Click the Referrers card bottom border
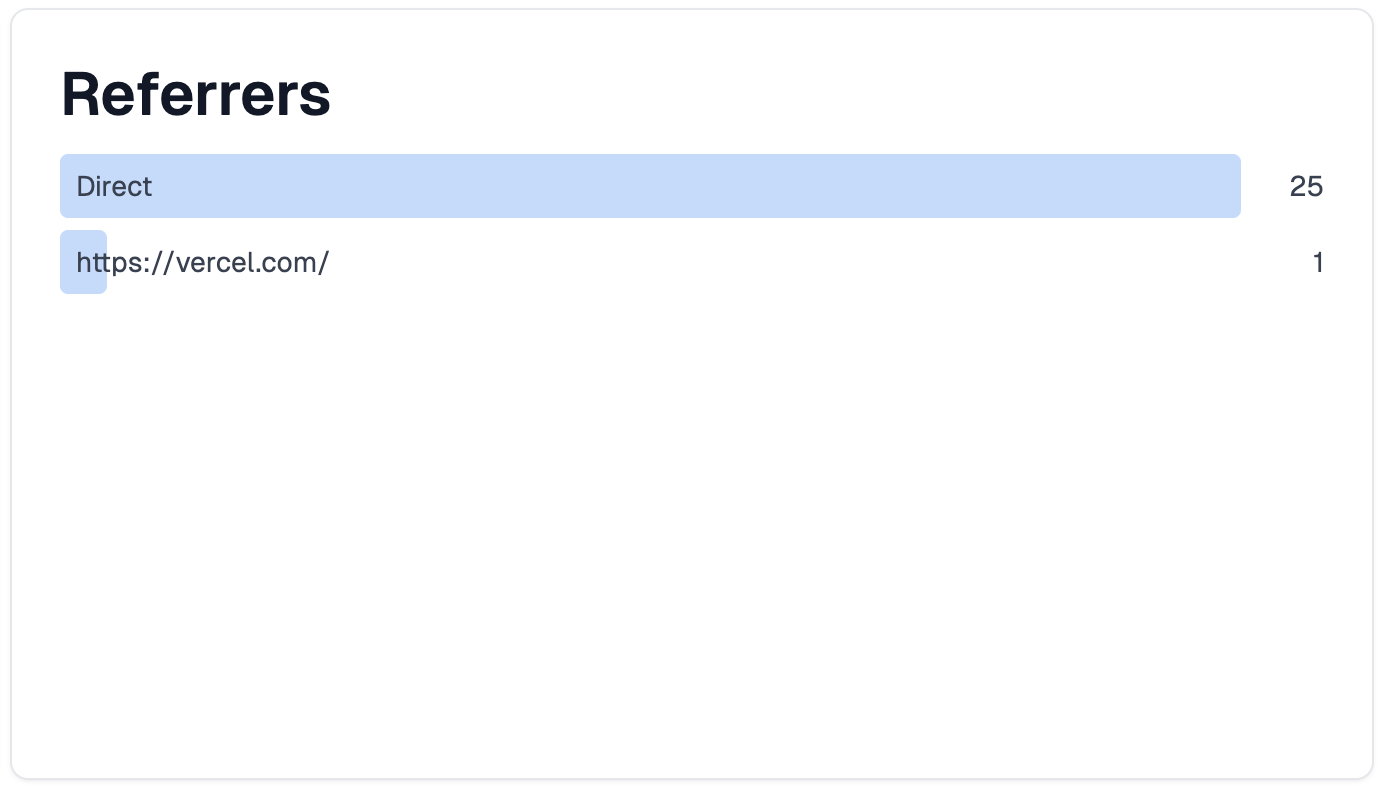This screenshot has height=794, width=1394. [x=692, y=778]
